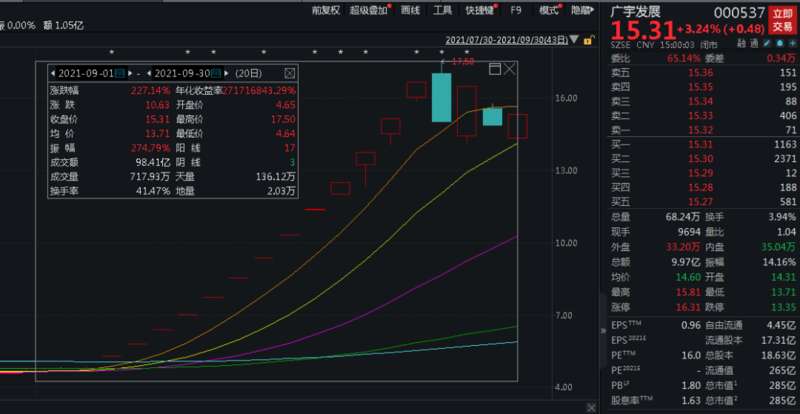Click the 通 connect tag
This screenshot has width=800, height=414.
[x=754, y=44]
